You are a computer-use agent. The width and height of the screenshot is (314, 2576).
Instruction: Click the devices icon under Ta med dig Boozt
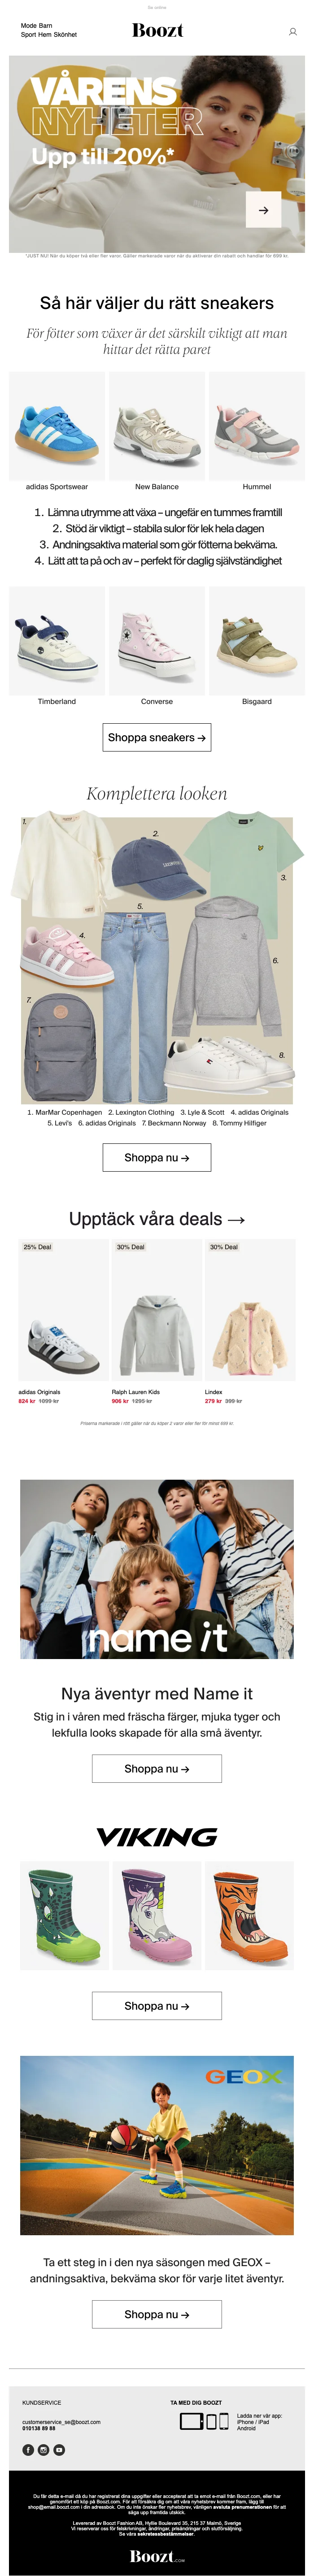[x=204, y=2420]
